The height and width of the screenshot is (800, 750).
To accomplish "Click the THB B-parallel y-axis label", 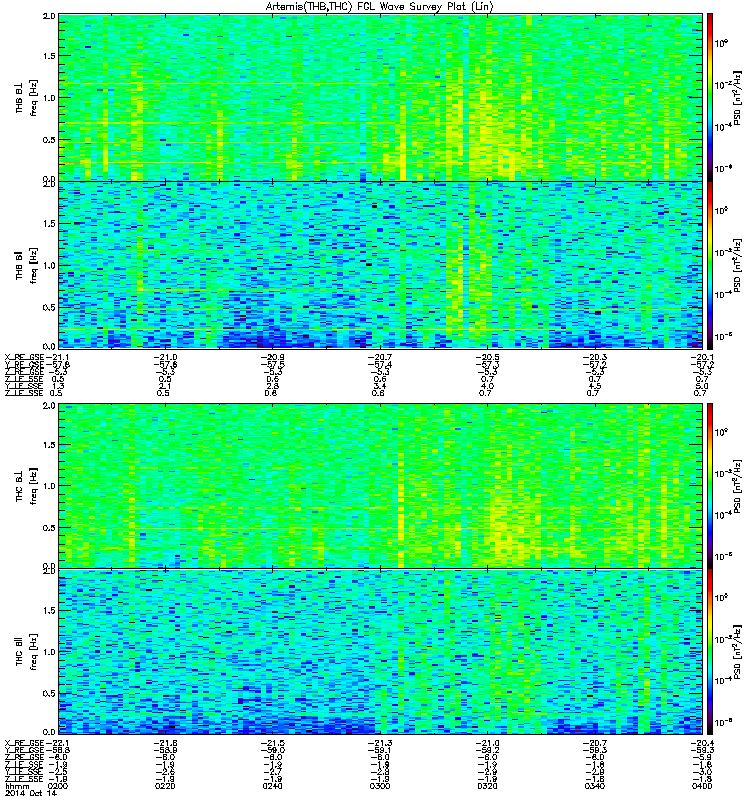I will pyautogui.click(x=26, y=265).
